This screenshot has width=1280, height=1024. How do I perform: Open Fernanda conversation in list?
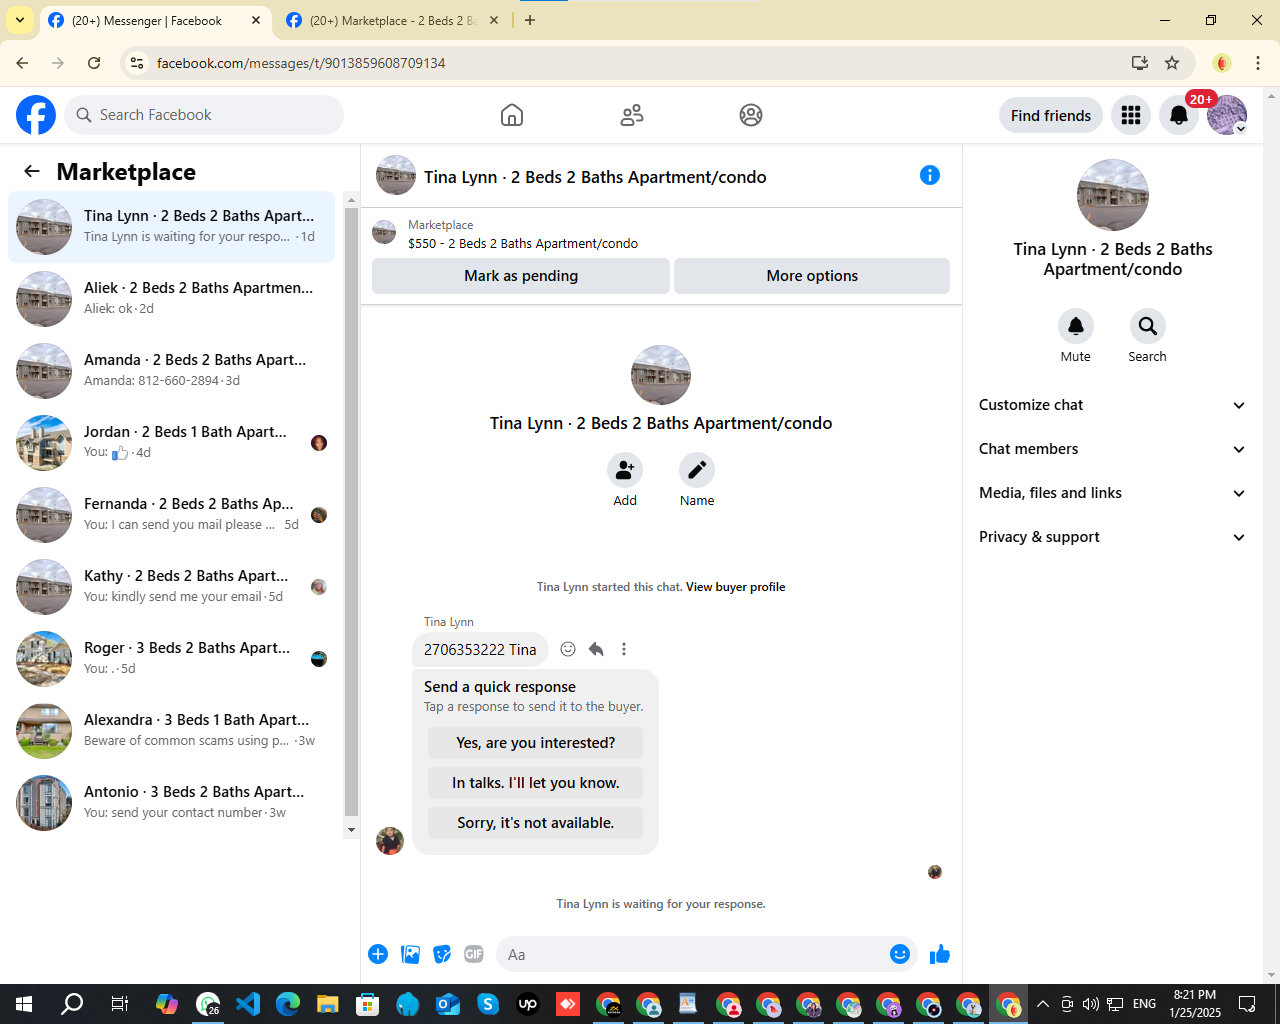(171, 515)
